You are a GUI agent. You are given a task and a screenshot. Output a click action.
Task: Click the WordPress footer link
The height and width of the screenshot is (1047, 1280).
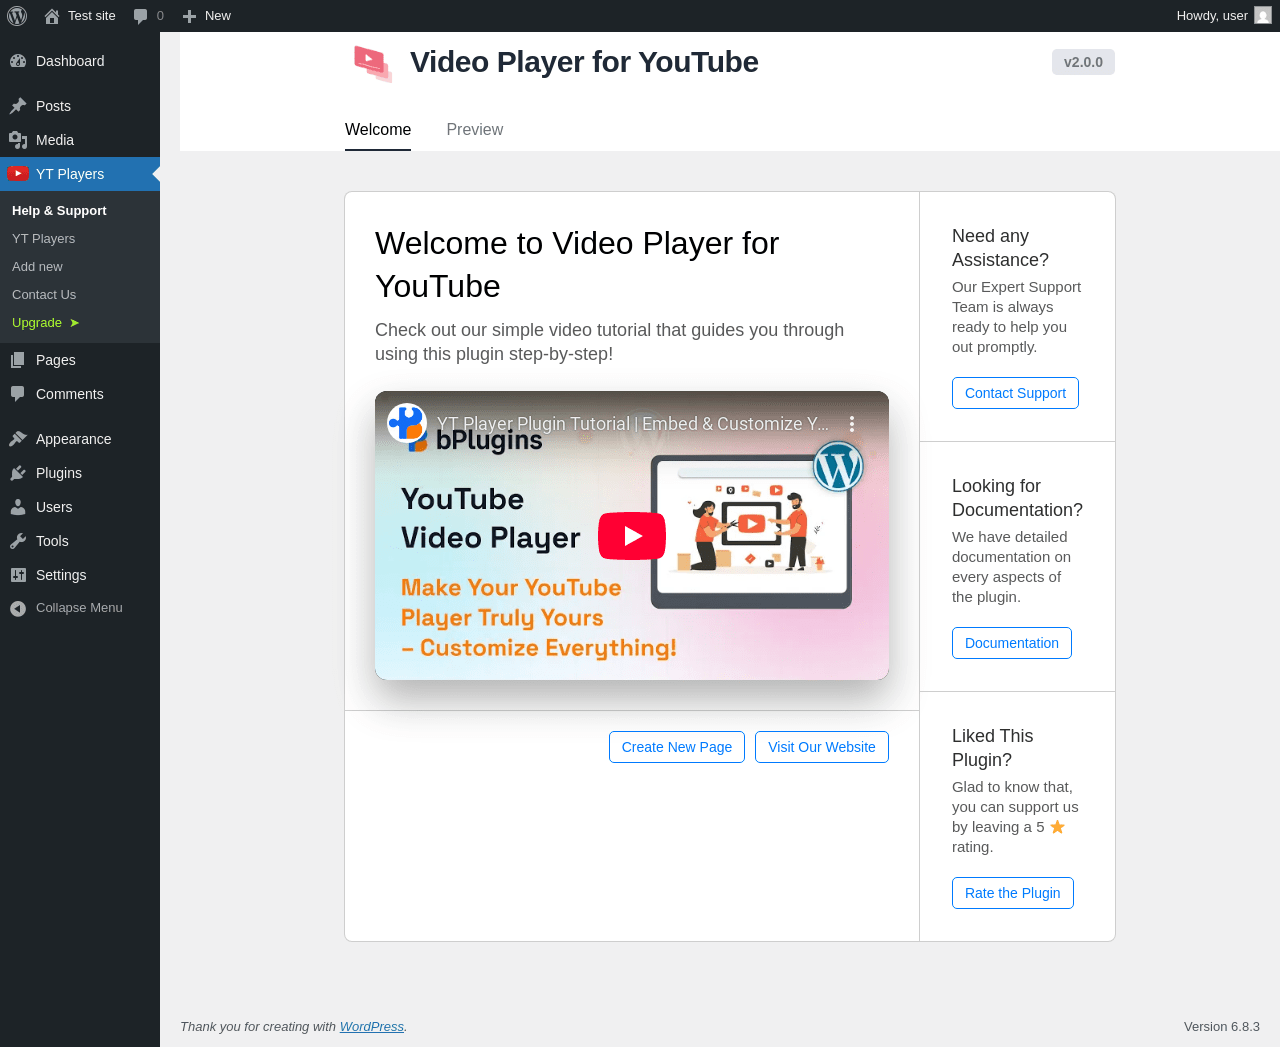click(372, 1027)
